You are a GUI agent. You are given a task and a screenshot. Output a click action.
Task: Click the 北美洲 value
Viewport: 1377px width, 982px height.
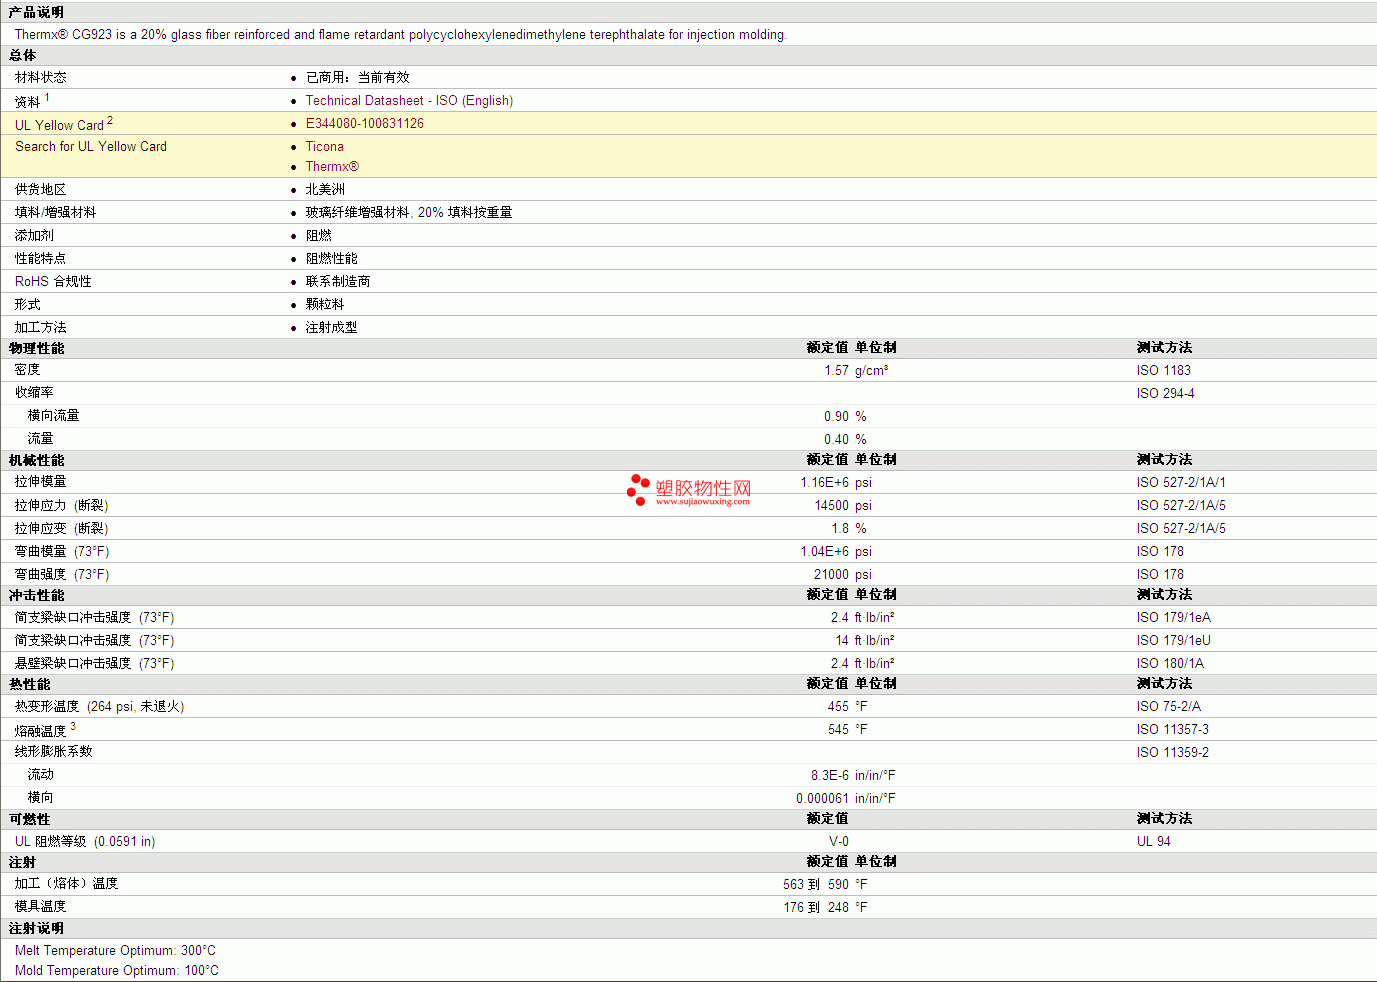(x=325, y=190)
